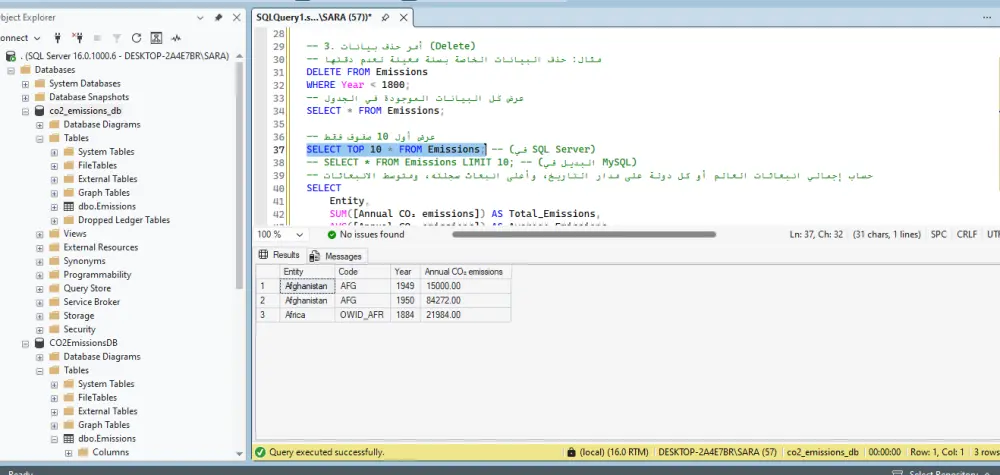Refresh the Object Explorer tree

136,38
